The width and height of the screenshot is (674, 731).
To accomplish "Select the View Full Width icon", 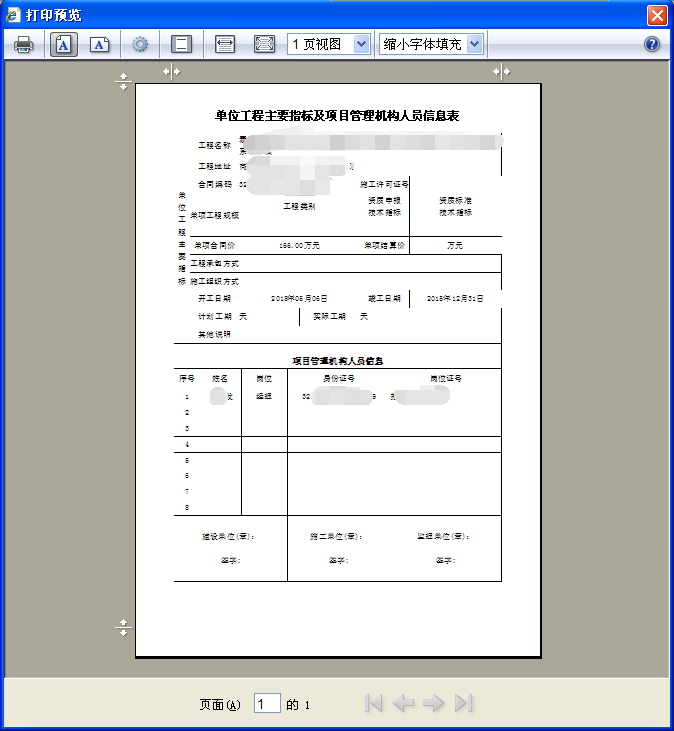I will tap(225, 44).
